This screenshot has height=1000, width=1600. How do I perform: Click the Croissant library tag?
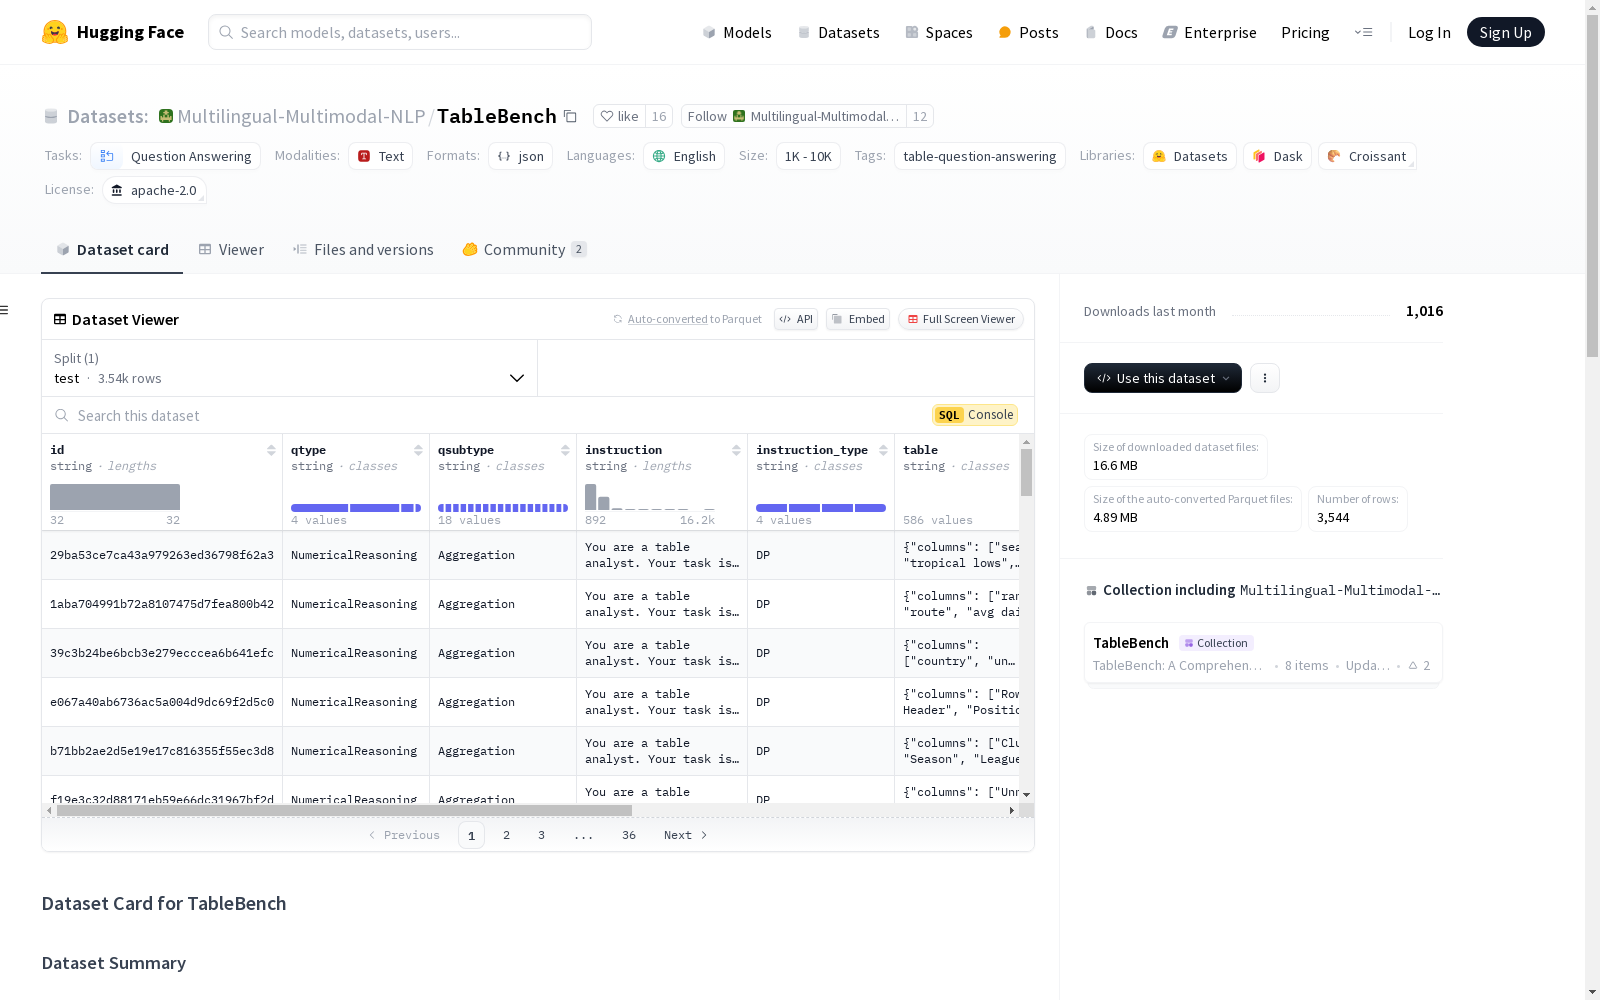[x=1367, y=156]
